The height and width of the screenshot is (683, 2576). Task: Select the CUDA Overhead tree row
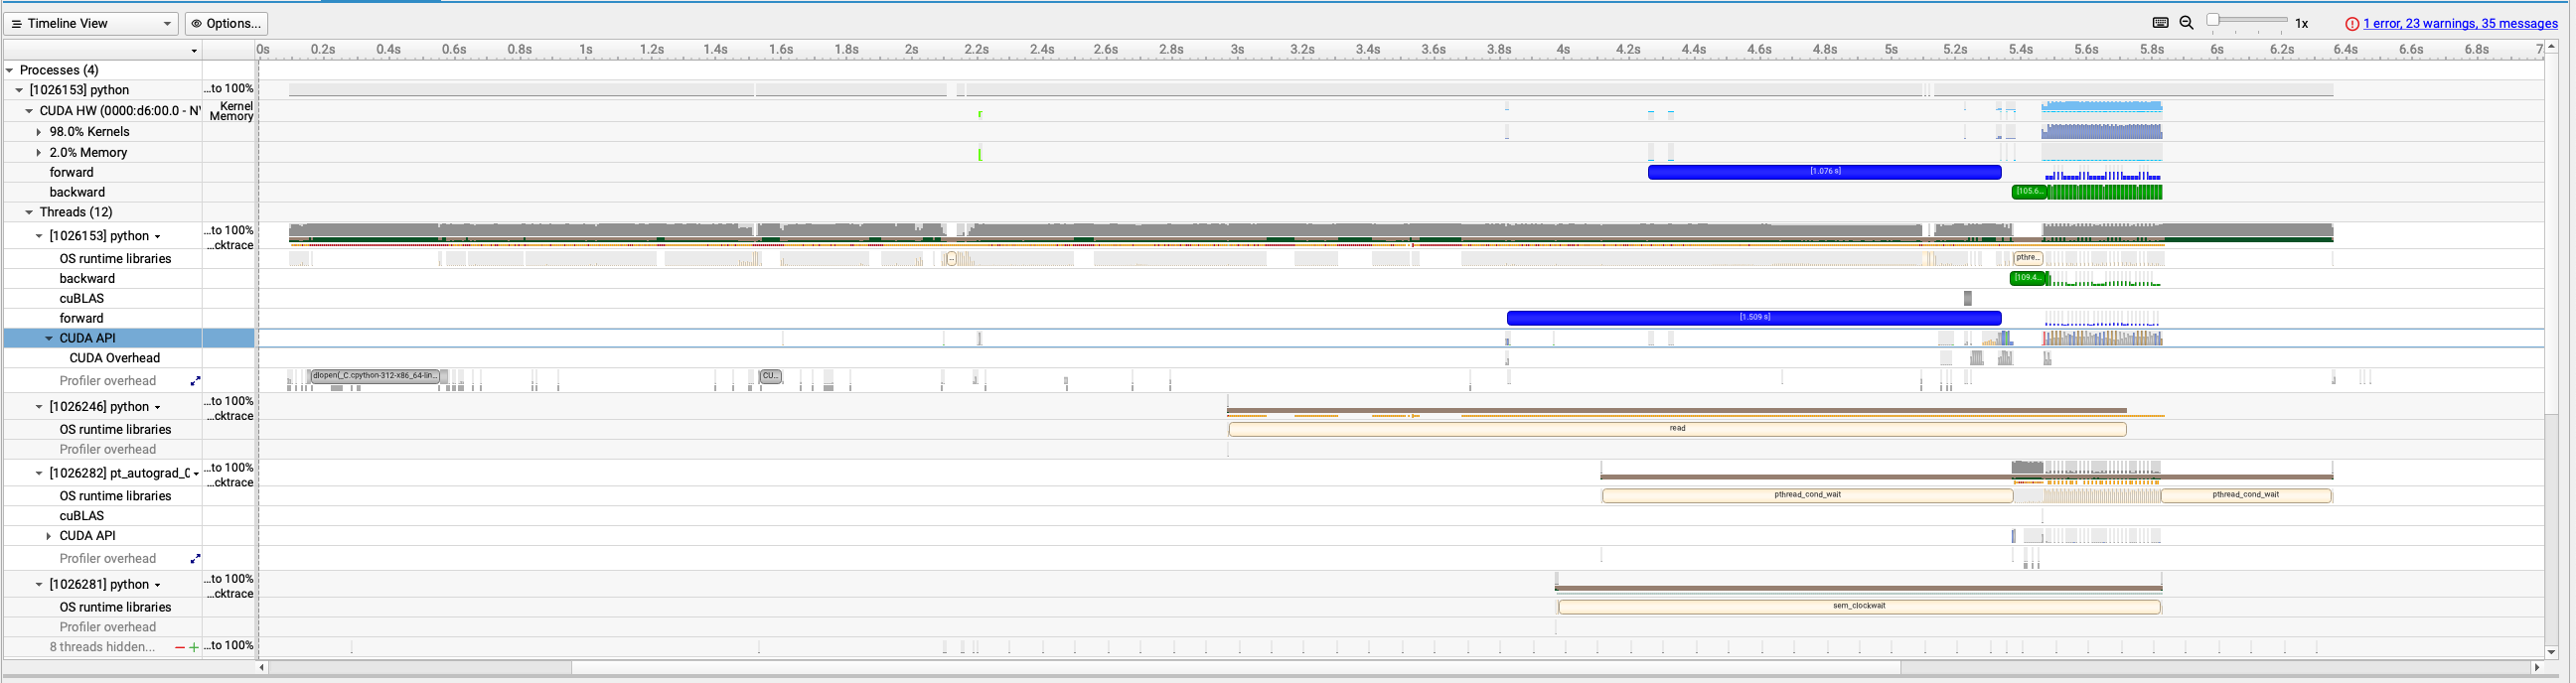(x=114, y=358)
